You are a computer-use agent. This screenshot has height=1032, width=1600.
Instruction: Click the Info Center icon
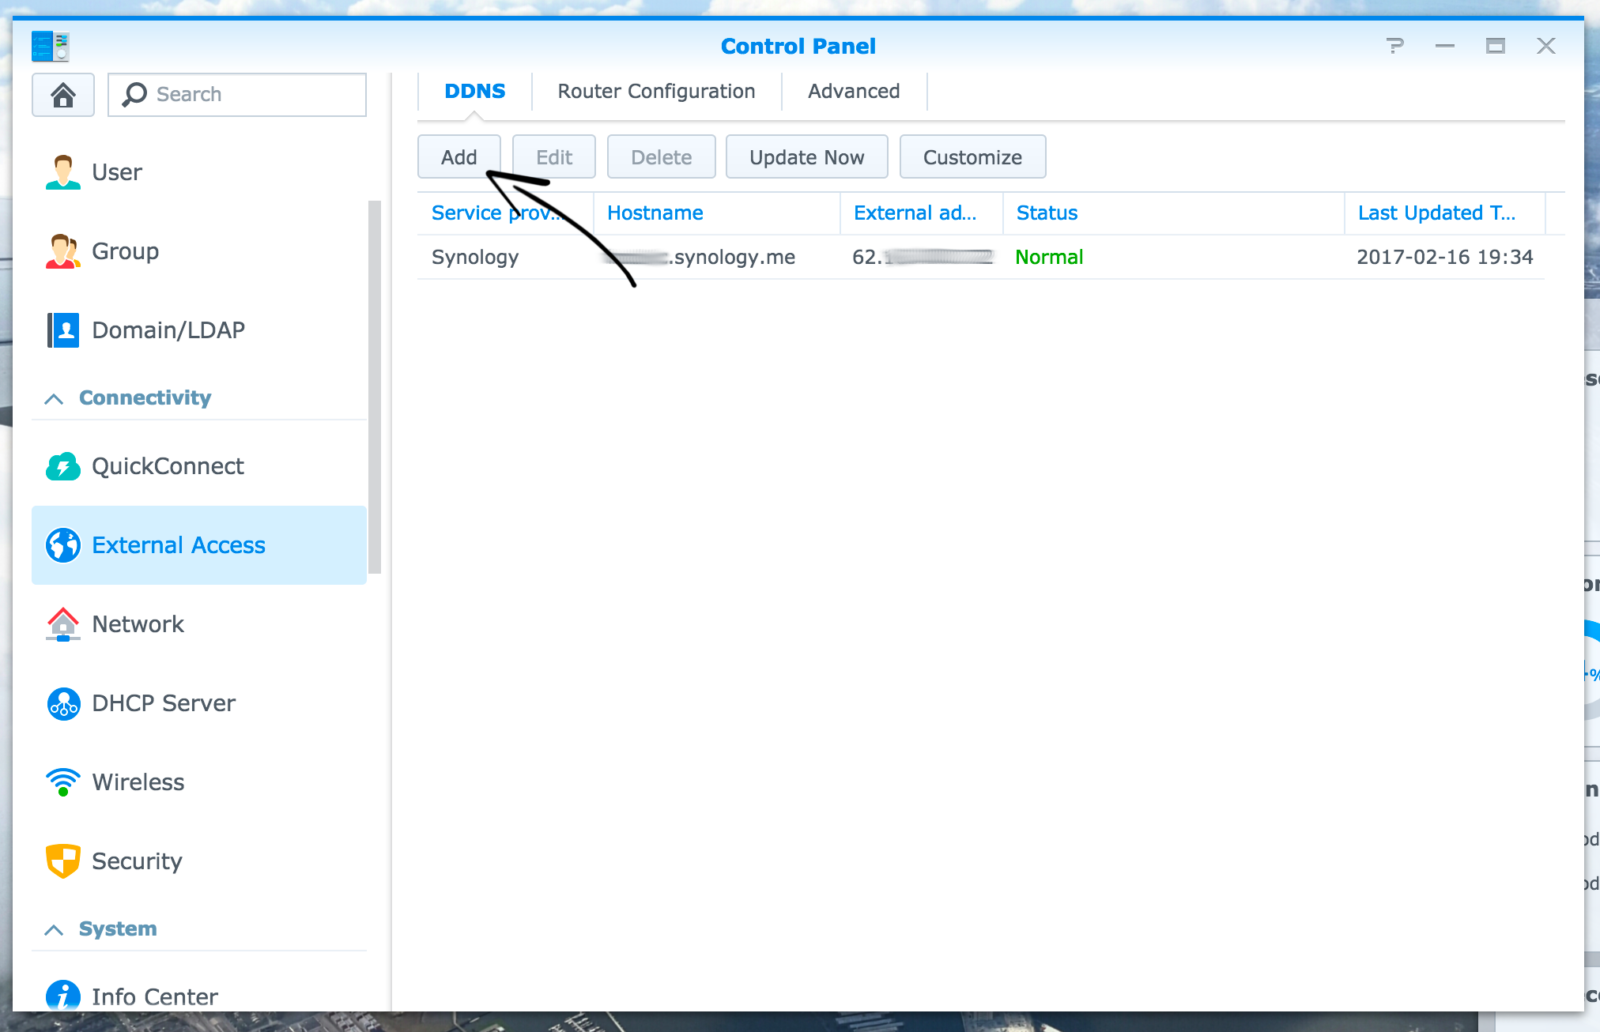tap(63, 996)
